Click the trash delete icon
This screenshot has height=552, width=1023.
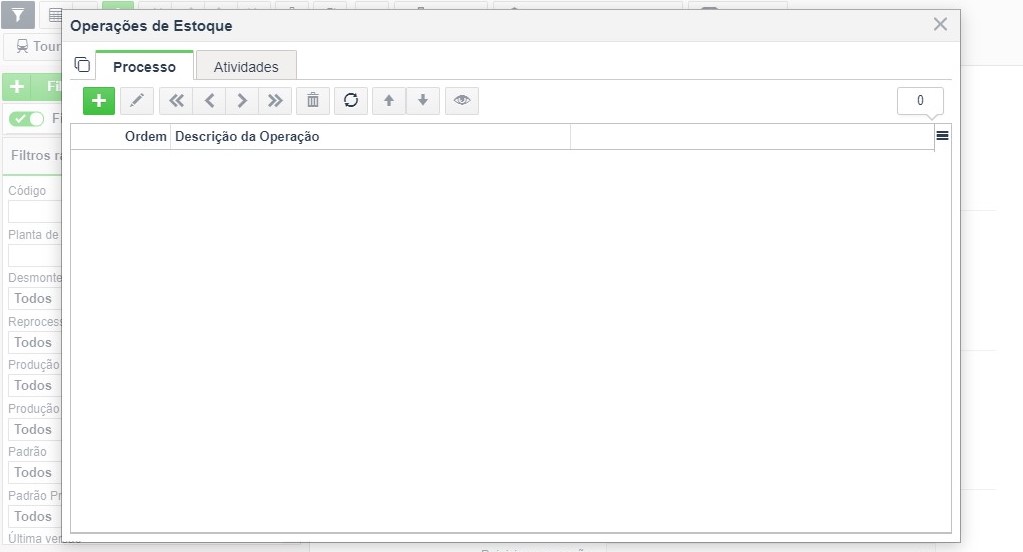pos(313,100)
